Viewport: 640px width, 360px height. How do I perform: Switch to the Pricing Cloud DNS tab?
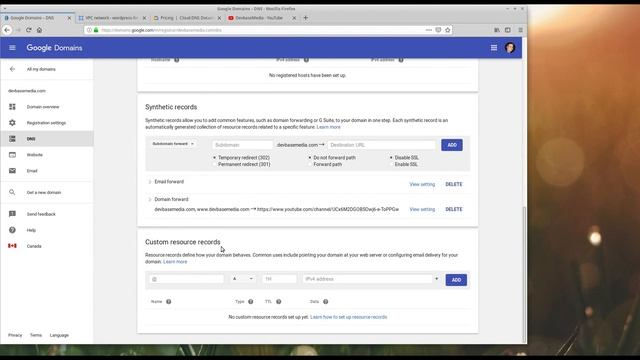tap(187, 18)
